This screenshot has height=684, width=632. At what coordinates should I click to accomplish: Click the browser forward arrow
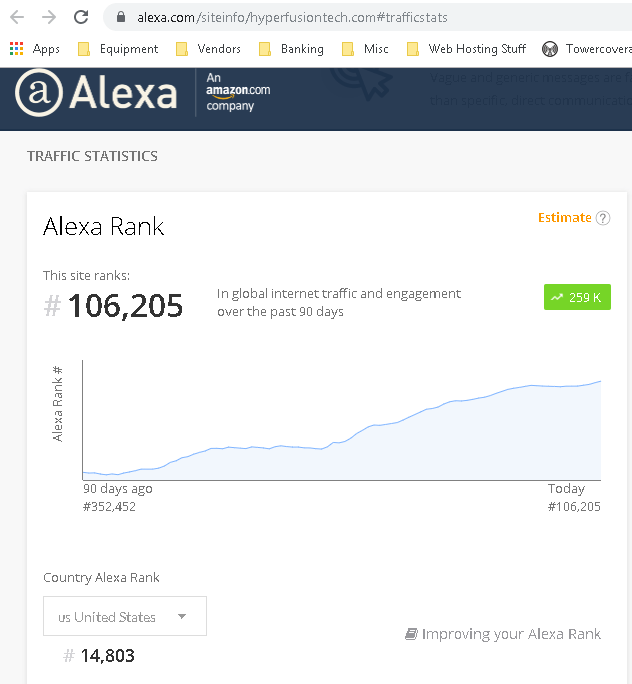coord(49,17)
